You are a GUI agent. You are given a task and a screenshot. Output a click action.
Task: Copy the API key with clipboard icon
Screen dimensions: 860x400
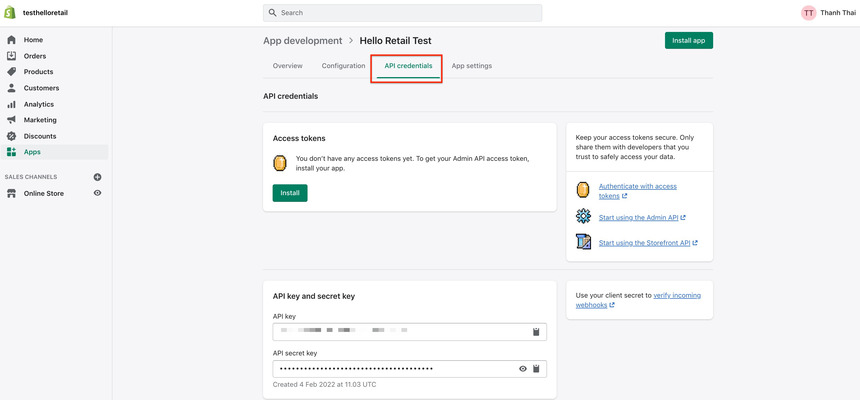pos(536,332)
